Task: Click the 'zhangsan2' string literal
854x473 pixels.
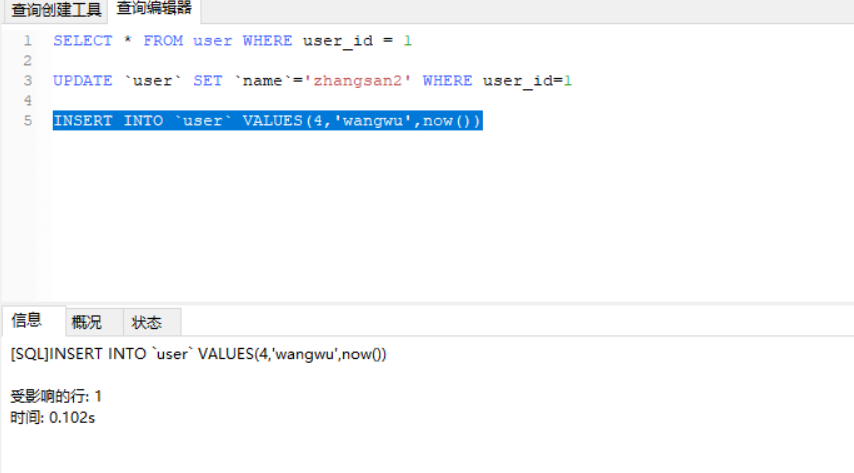Action: (357, 81)
